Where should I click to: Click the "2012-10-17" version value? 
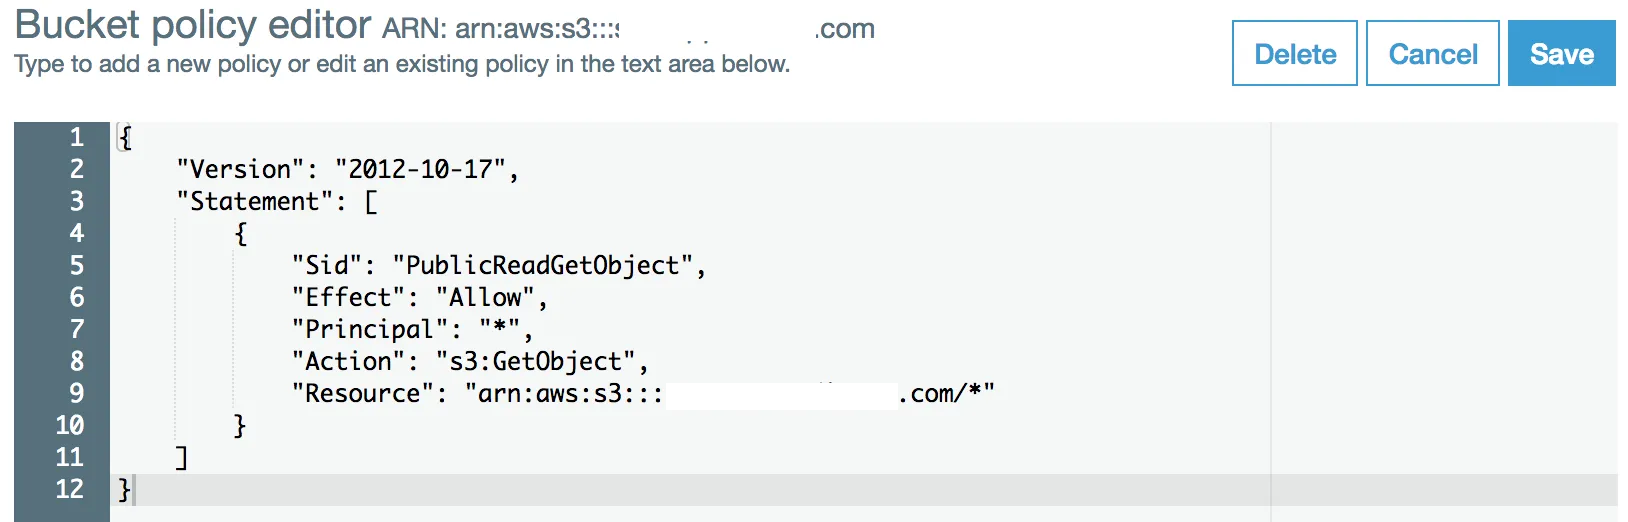(x=420, y=169)
